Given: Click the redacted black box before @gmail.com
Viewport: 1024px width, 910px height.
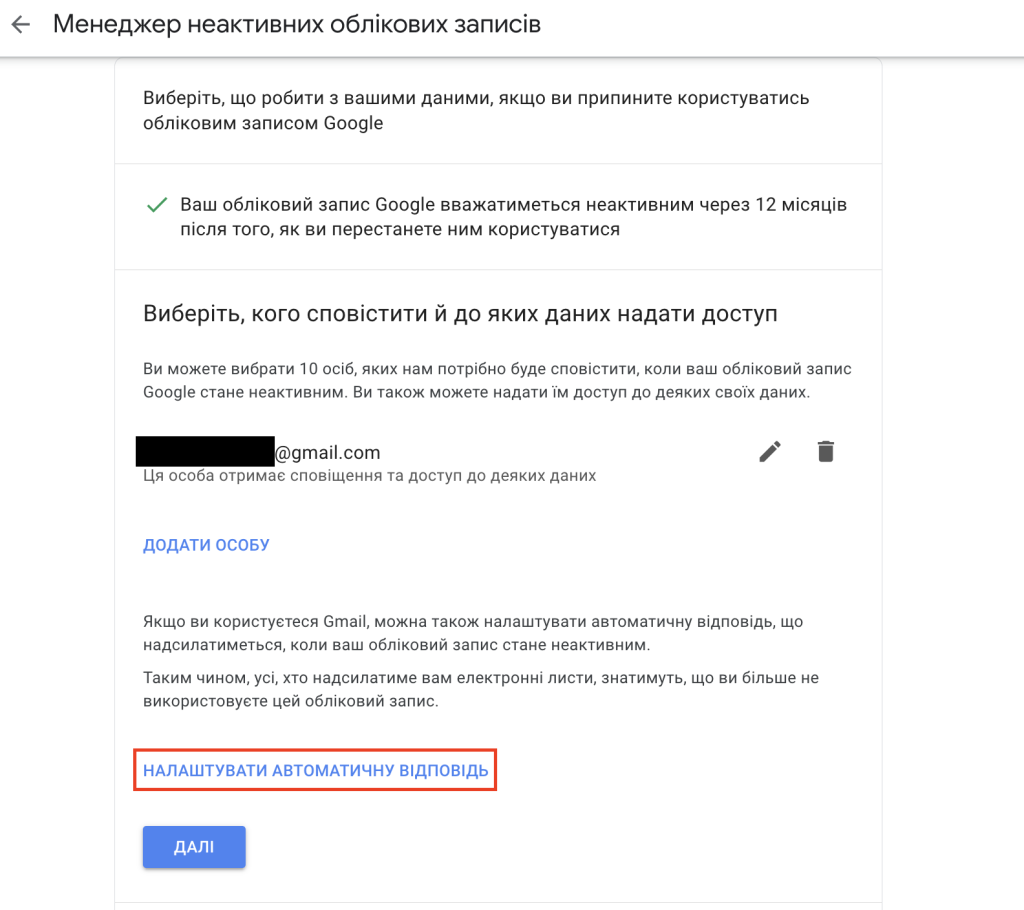Looking at the screenshot, I should (x=205, y=451).
